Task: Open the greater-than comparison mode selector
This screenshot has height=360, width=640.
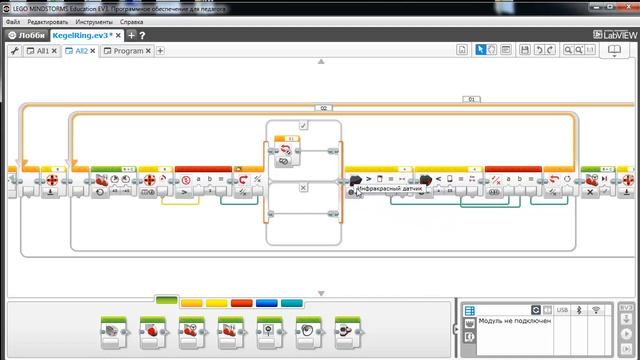Action: 184,192
